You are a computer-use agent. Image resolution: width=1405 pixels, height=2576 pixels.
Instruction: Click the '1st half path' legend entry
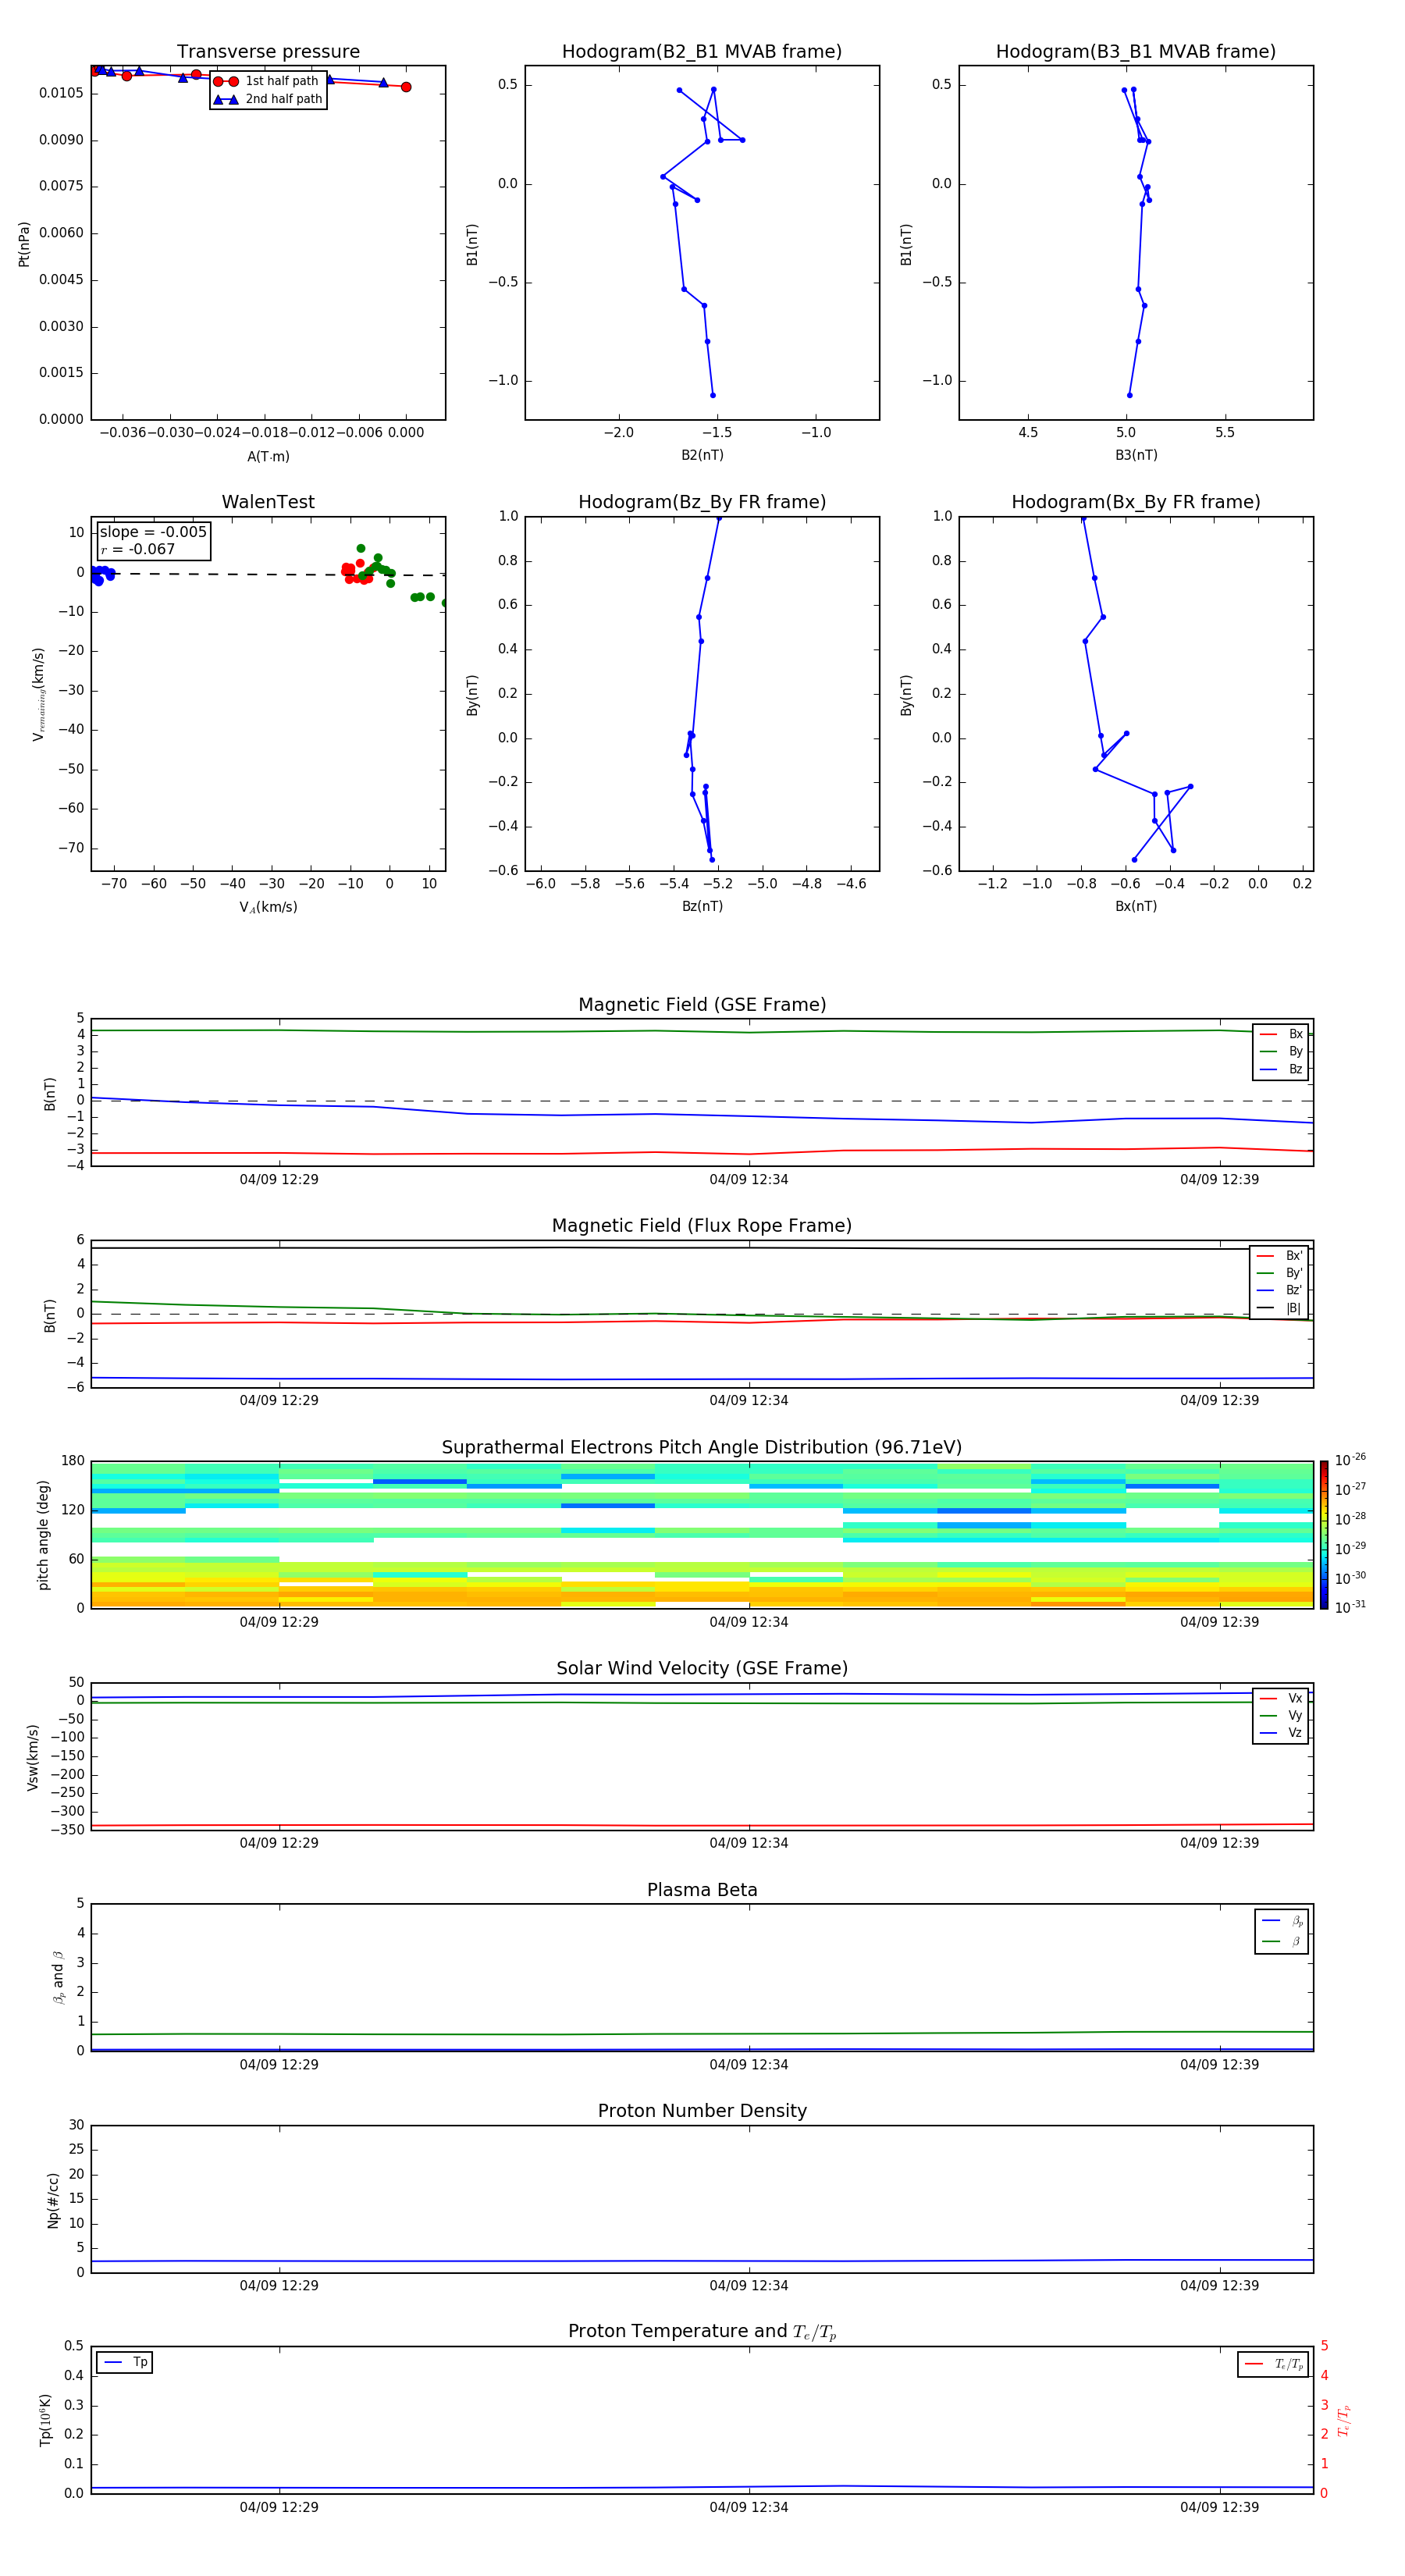tap(267, 81)
